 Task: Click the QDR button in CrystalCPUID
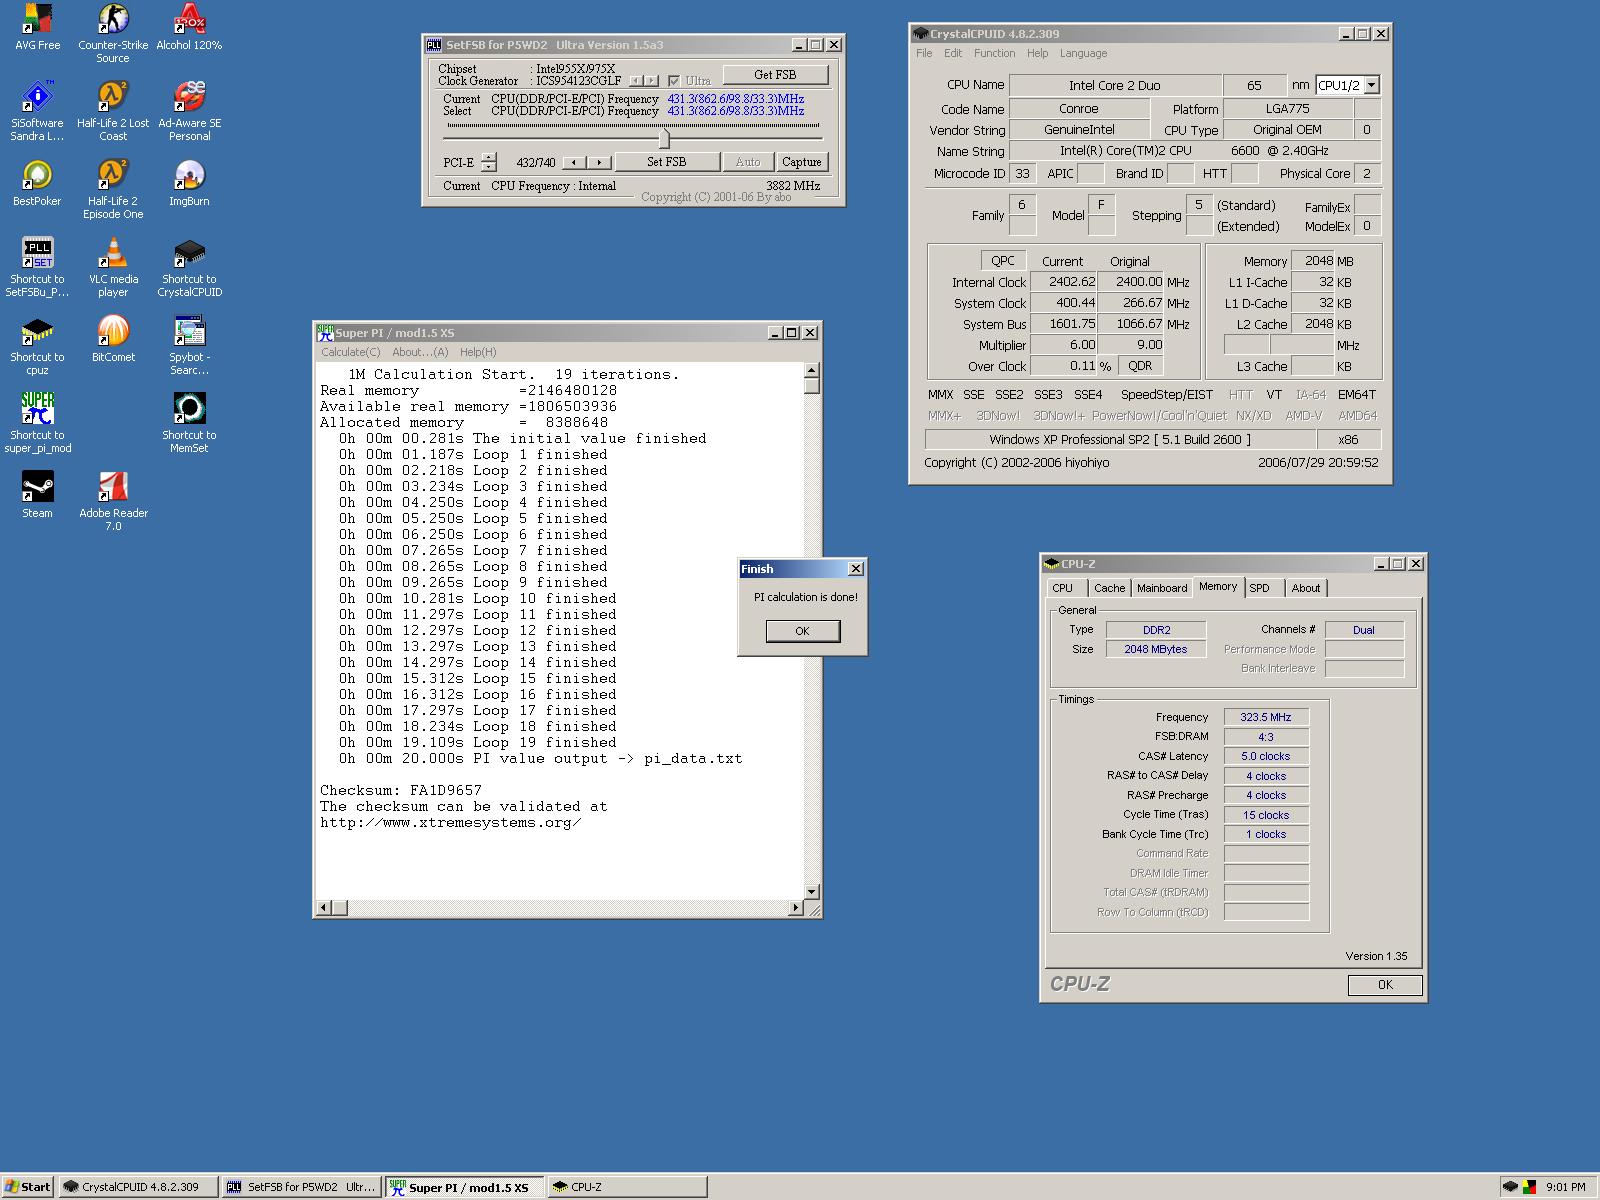click(1140, 366)
